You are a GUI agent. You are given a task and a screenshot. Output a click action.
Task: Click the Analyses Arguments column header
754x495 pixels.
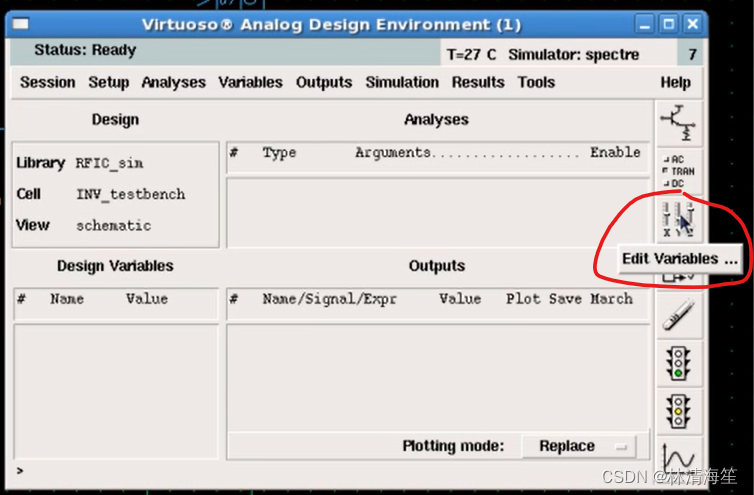coord(392,153)
